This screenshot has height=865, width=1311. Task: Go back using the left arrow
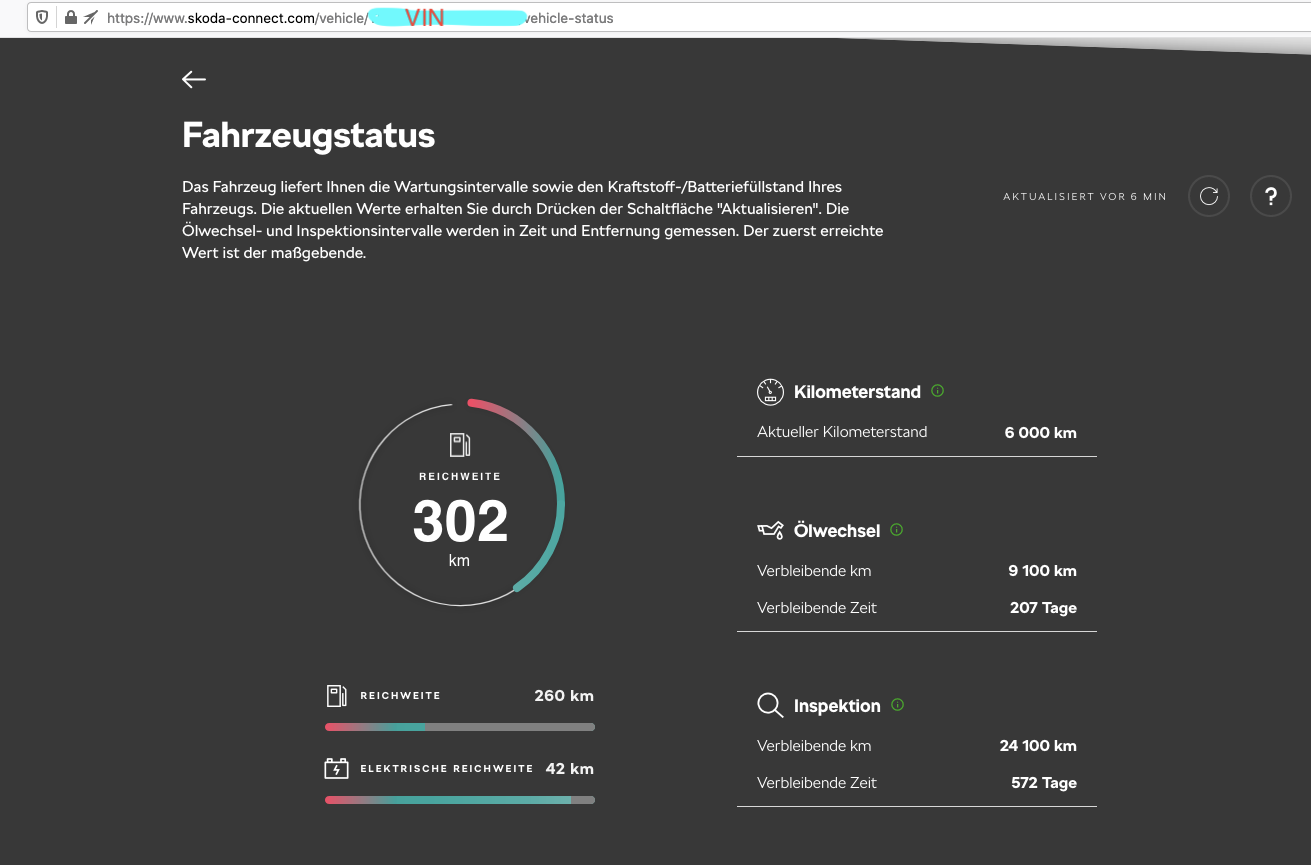194,80
